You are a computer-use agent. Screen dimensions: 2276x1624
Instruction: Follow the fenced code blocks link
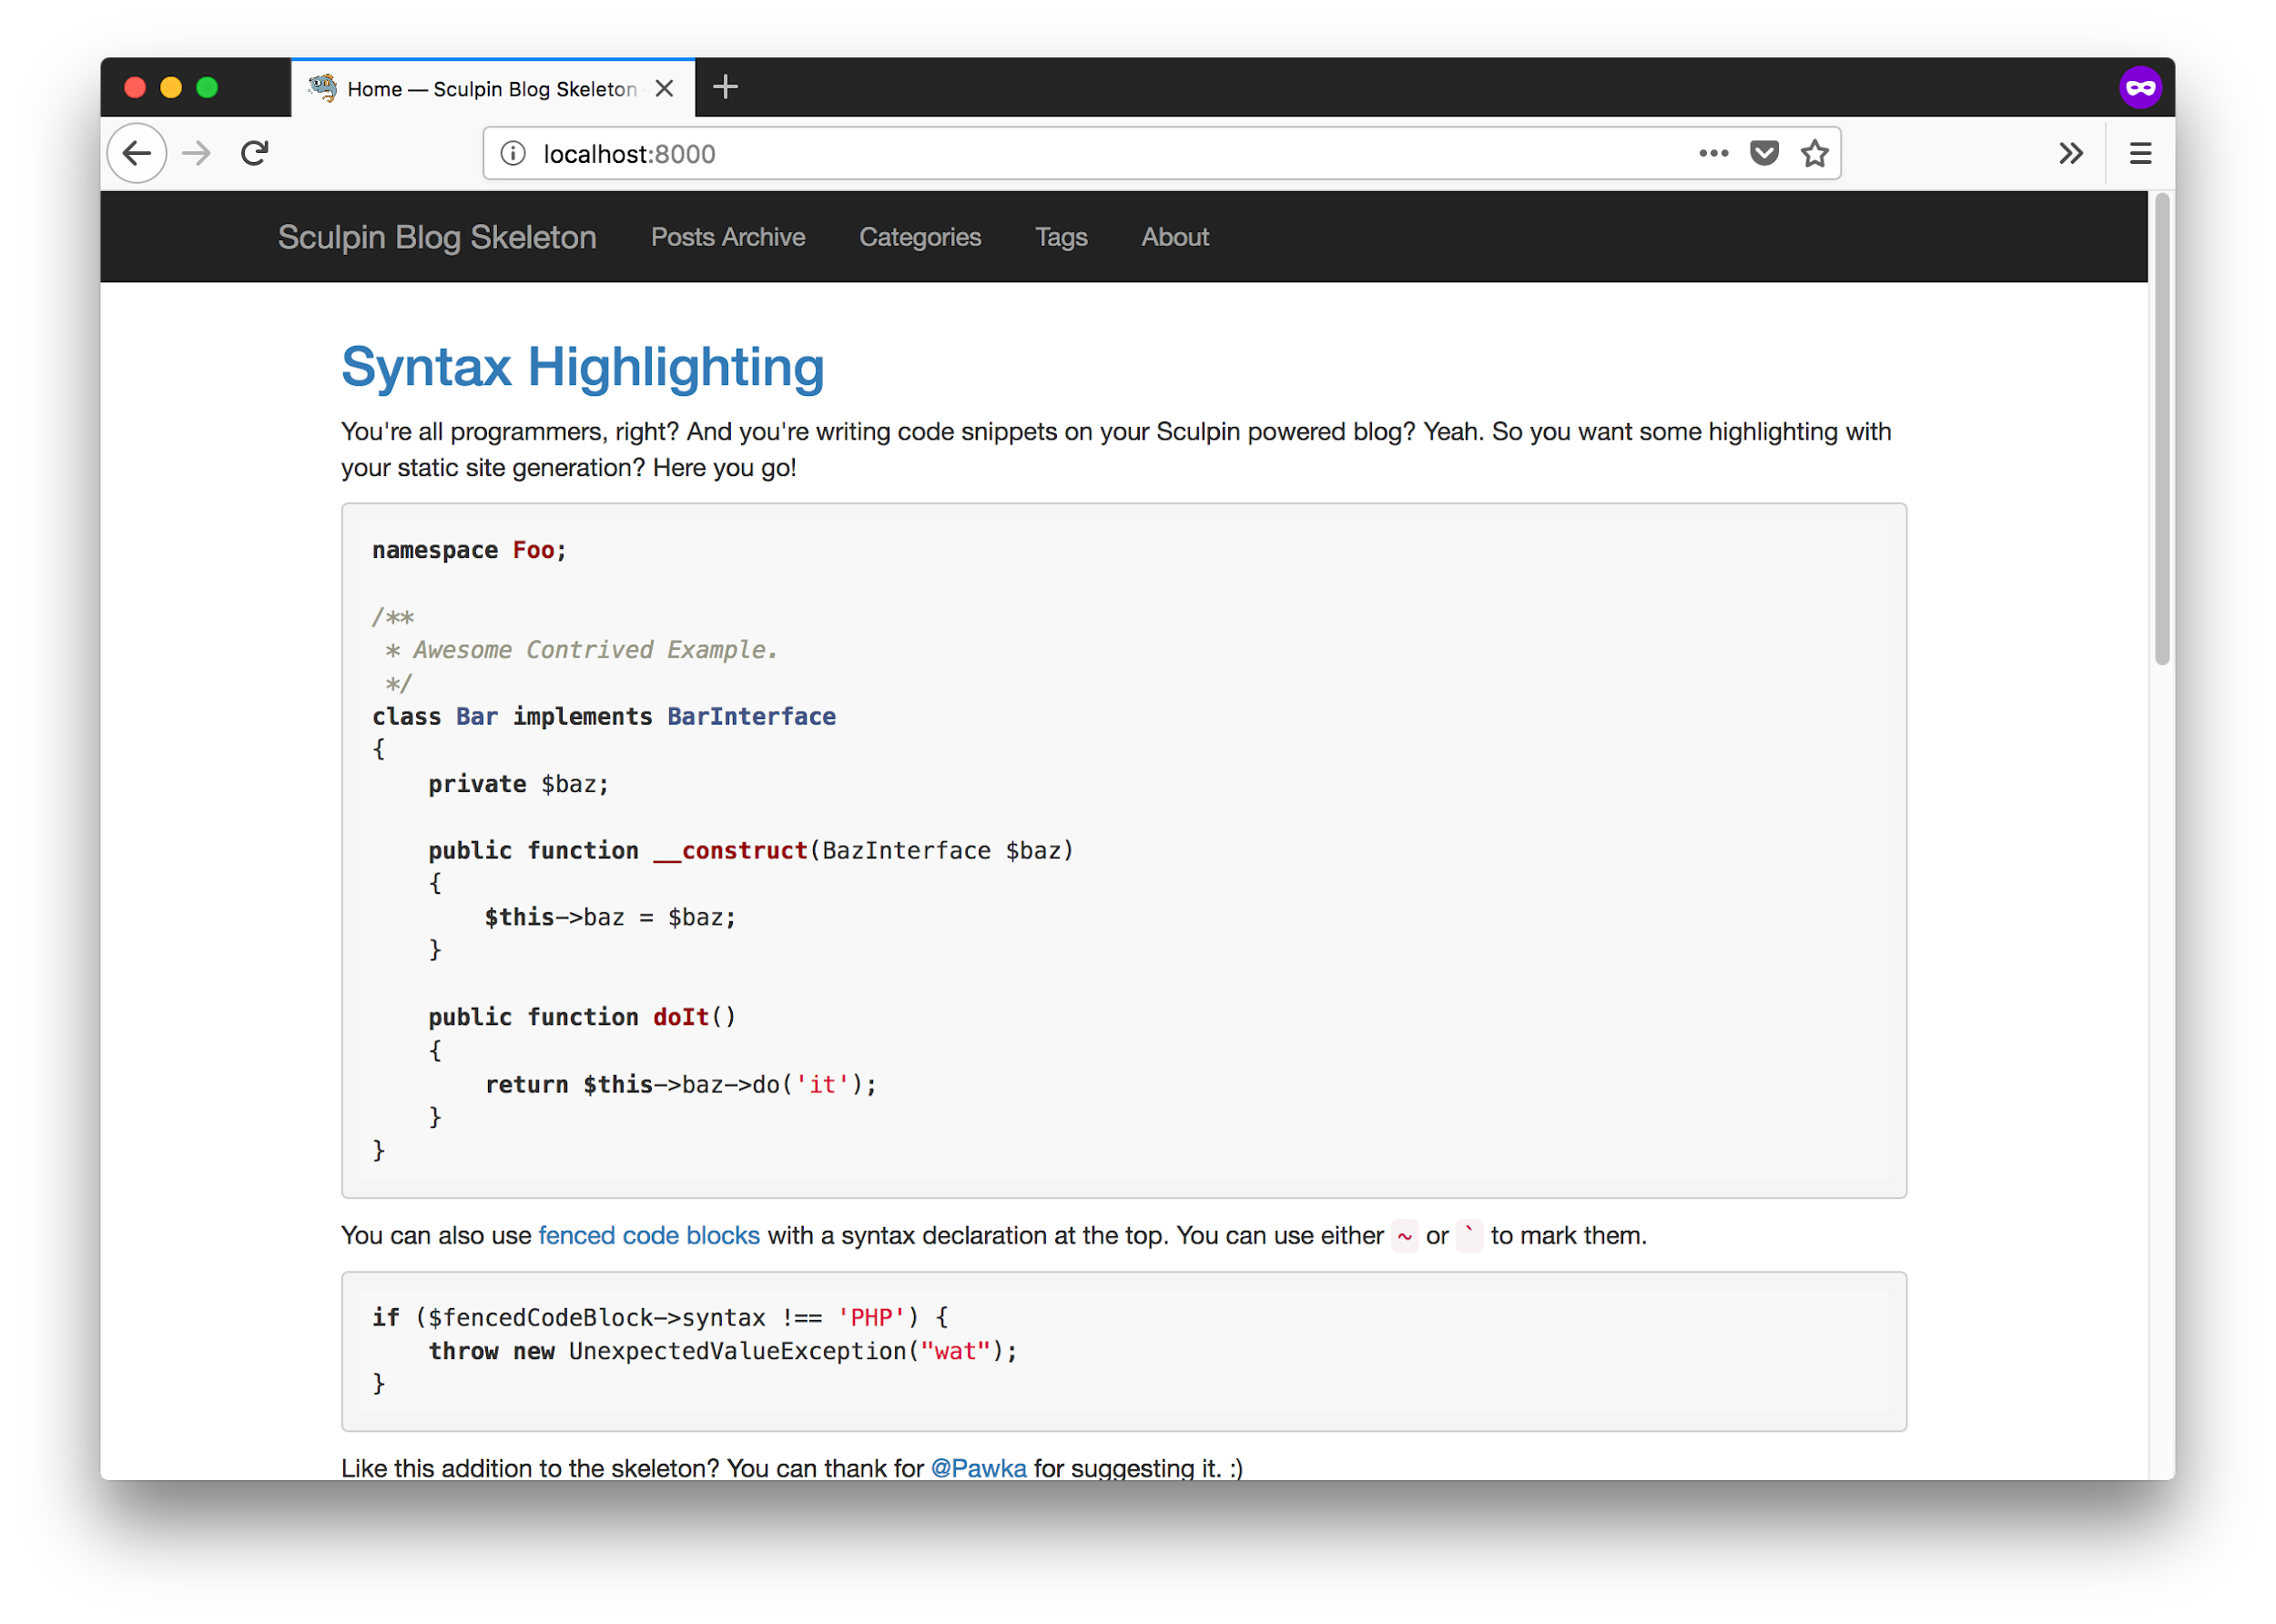point(649,1236)
